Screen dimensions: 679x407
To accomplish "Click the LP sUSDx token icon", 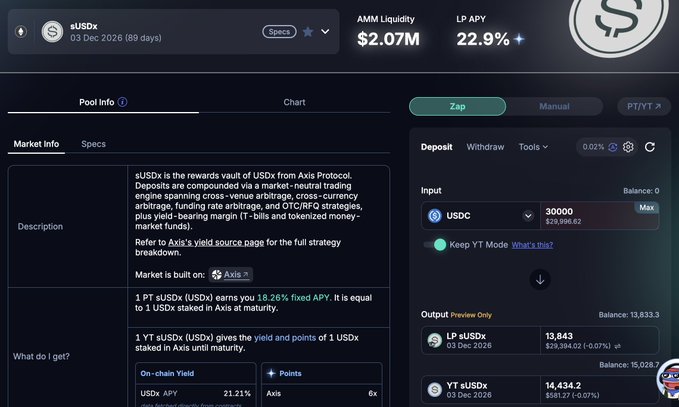I will pos(435,341).
